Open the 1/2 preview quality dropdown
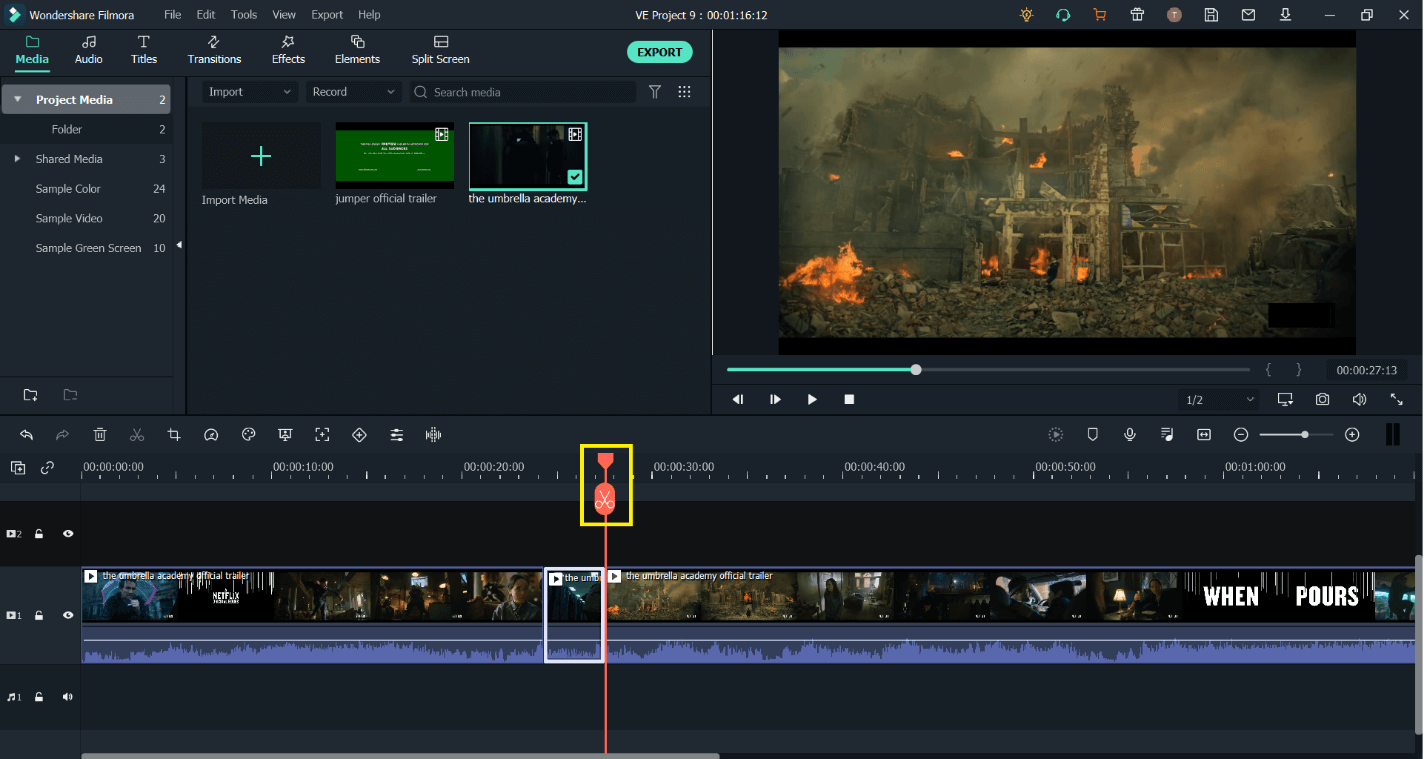Screen dimensions: 1427x759 [x=1220, y=399]
